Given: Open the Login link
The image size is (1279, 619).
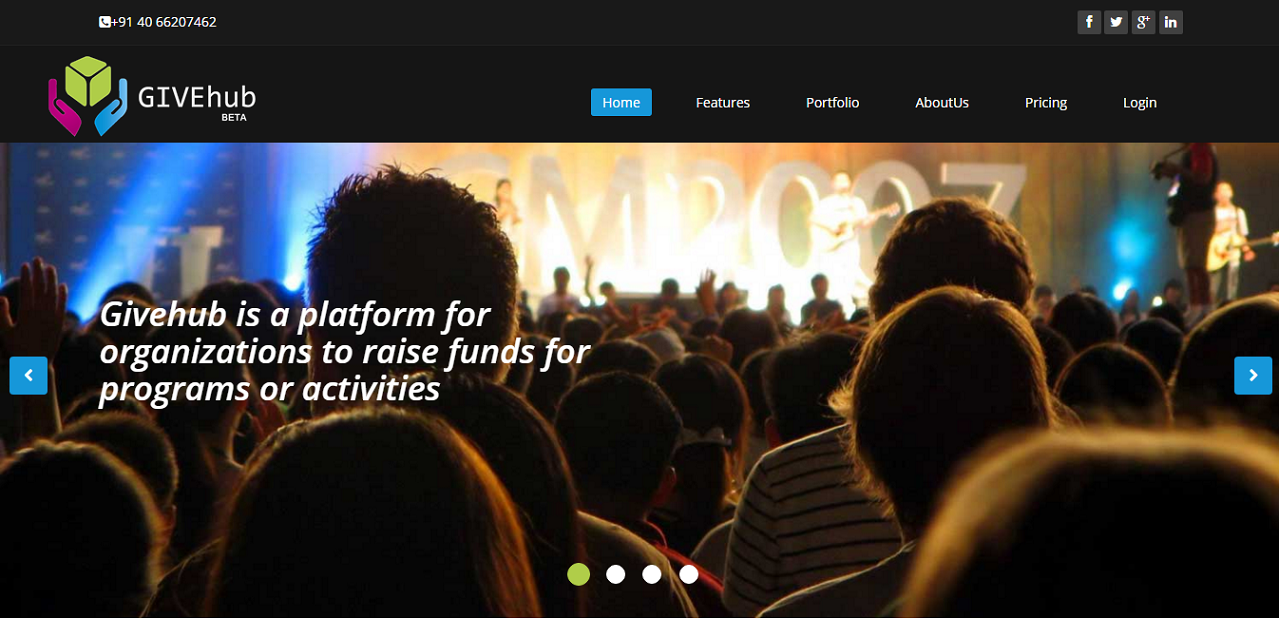Looking at the screenshot, I should tap(1140, 102).
